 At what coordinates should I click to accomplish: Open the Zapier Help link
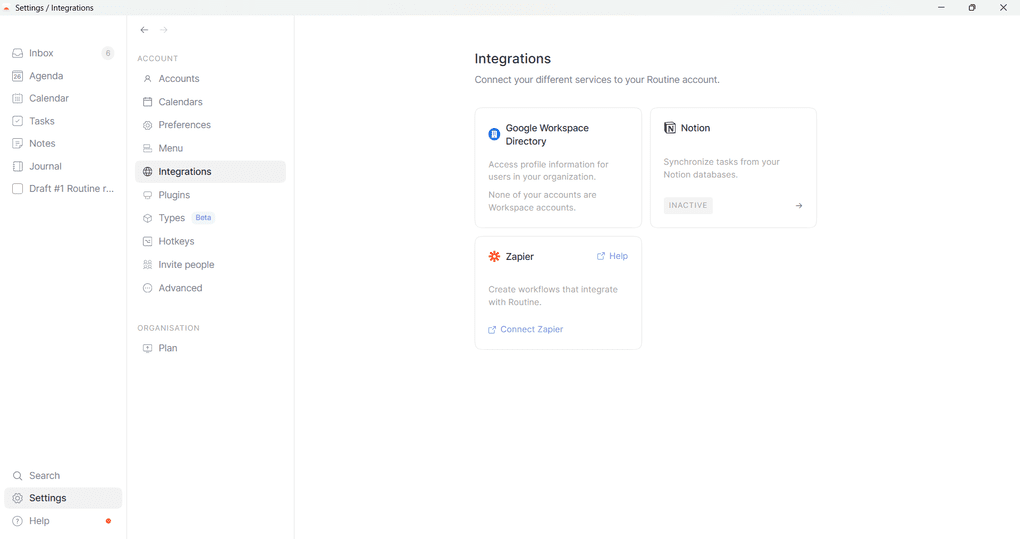point(612,256)
